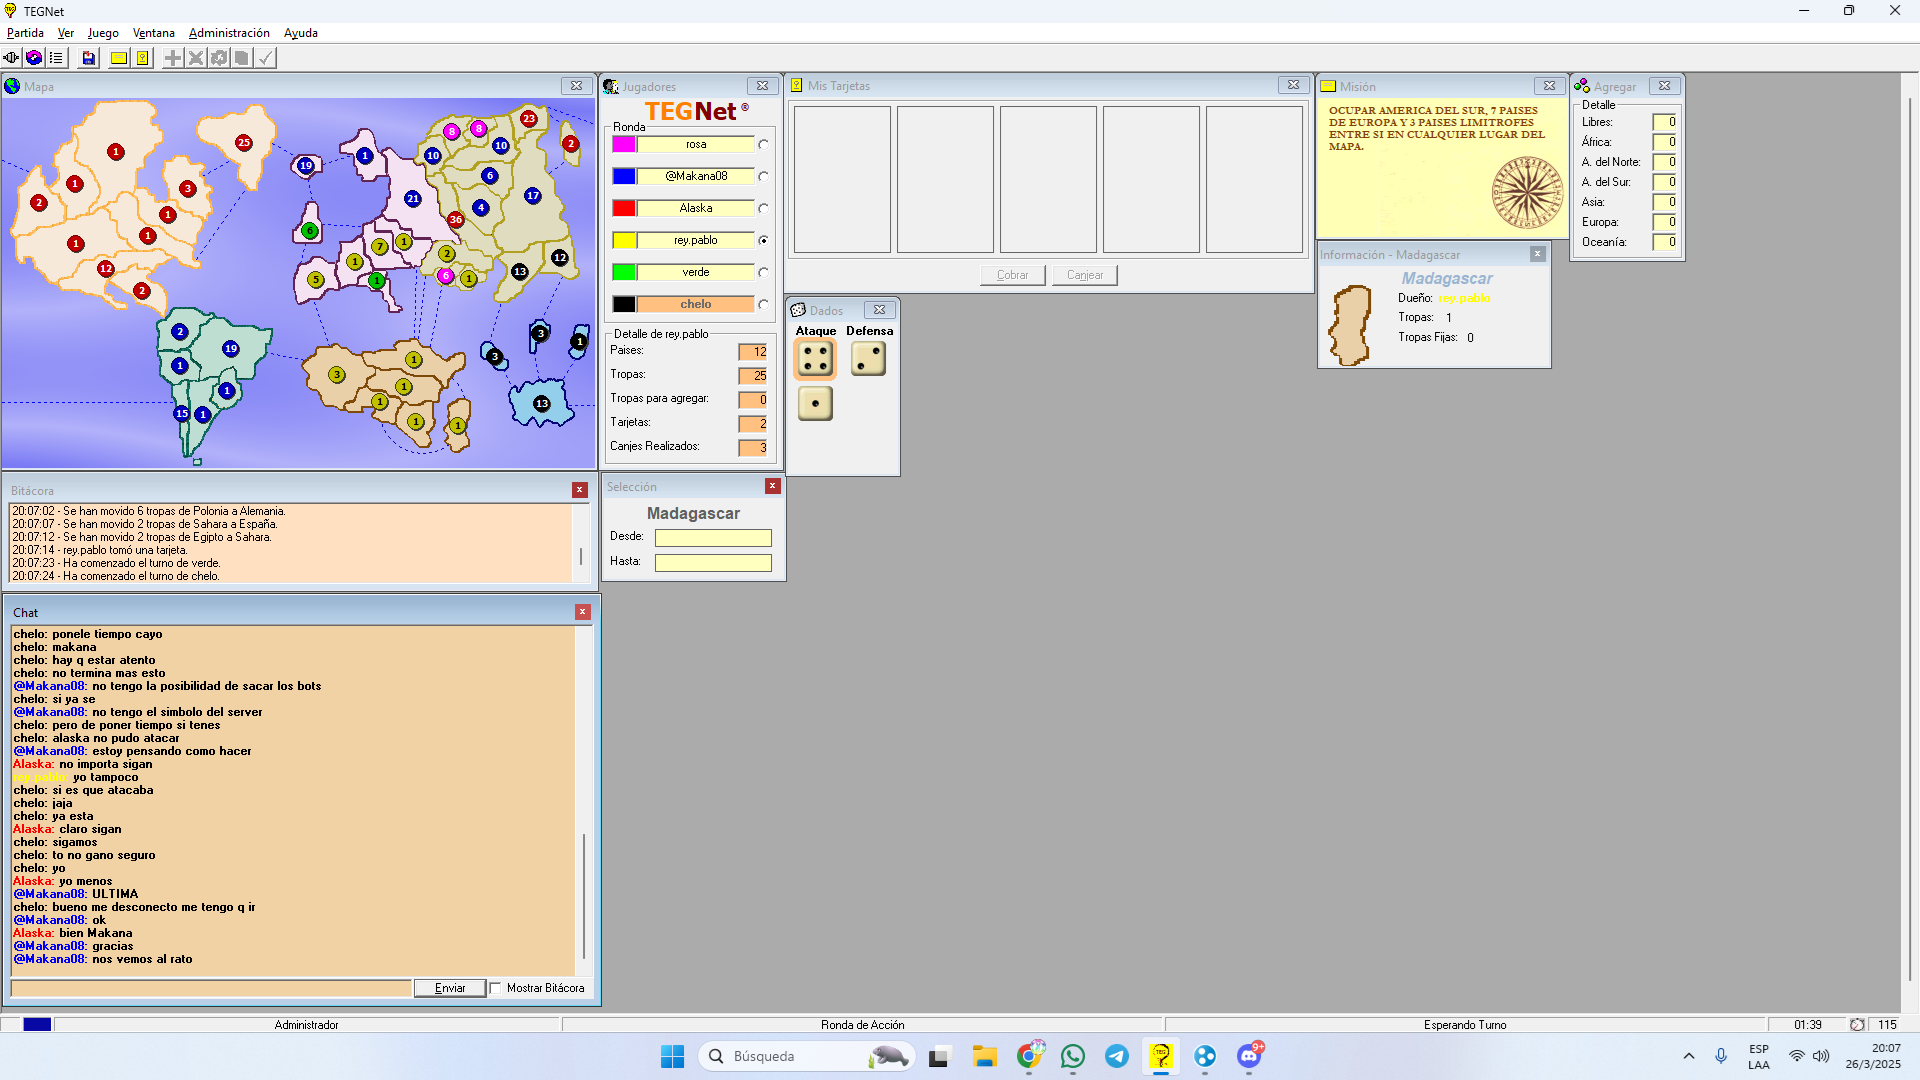
Task: Open the Juego menu
Action: click(103, 33)
